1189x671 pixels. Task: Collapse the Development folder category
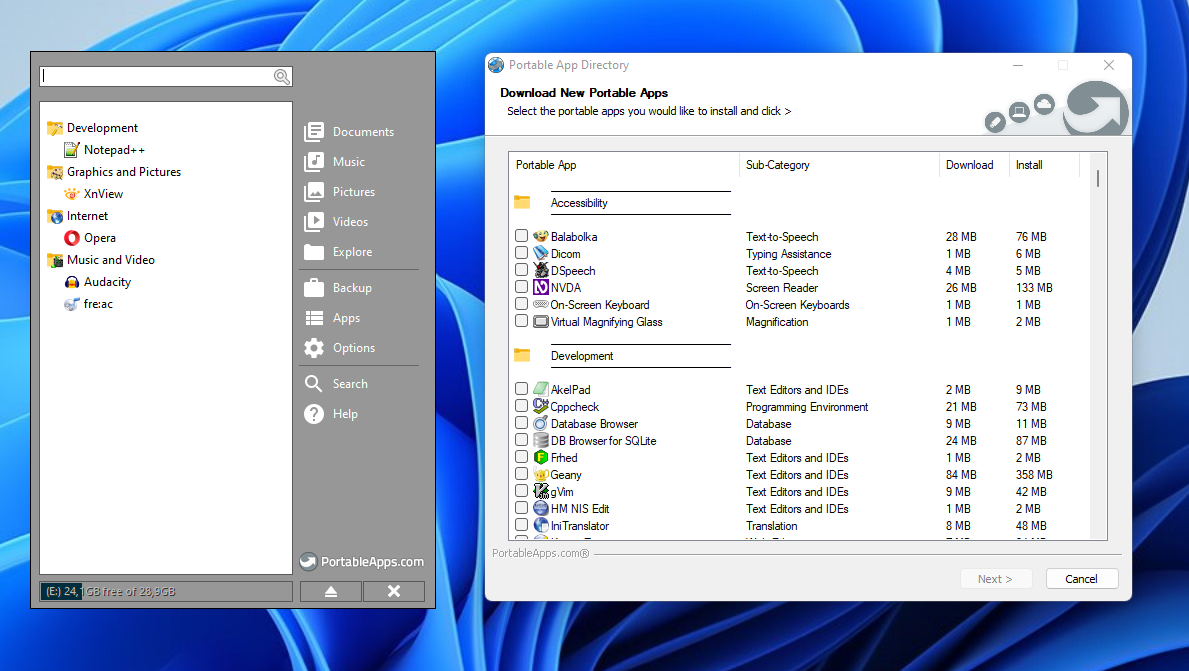click(x=102, y=128)
